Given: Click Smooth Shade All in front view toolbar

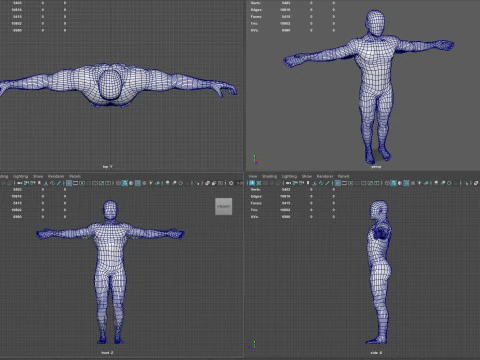Looking at the screenshot, I should [125, 183].
